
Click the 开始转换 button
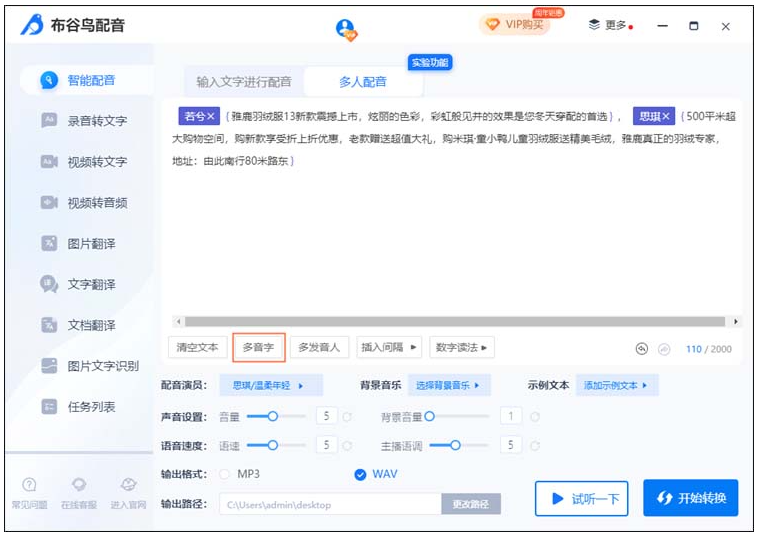click(x=691, y=498)
